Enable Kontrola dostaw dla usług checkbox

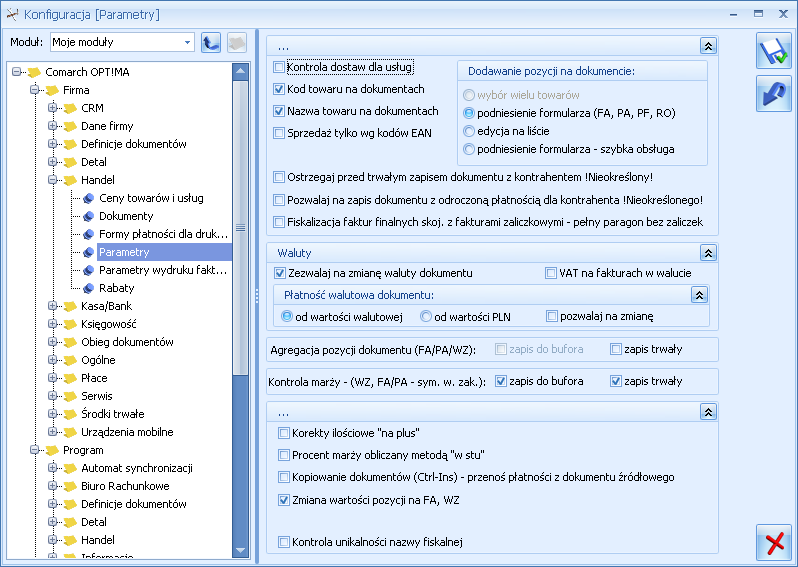(279, 67)
